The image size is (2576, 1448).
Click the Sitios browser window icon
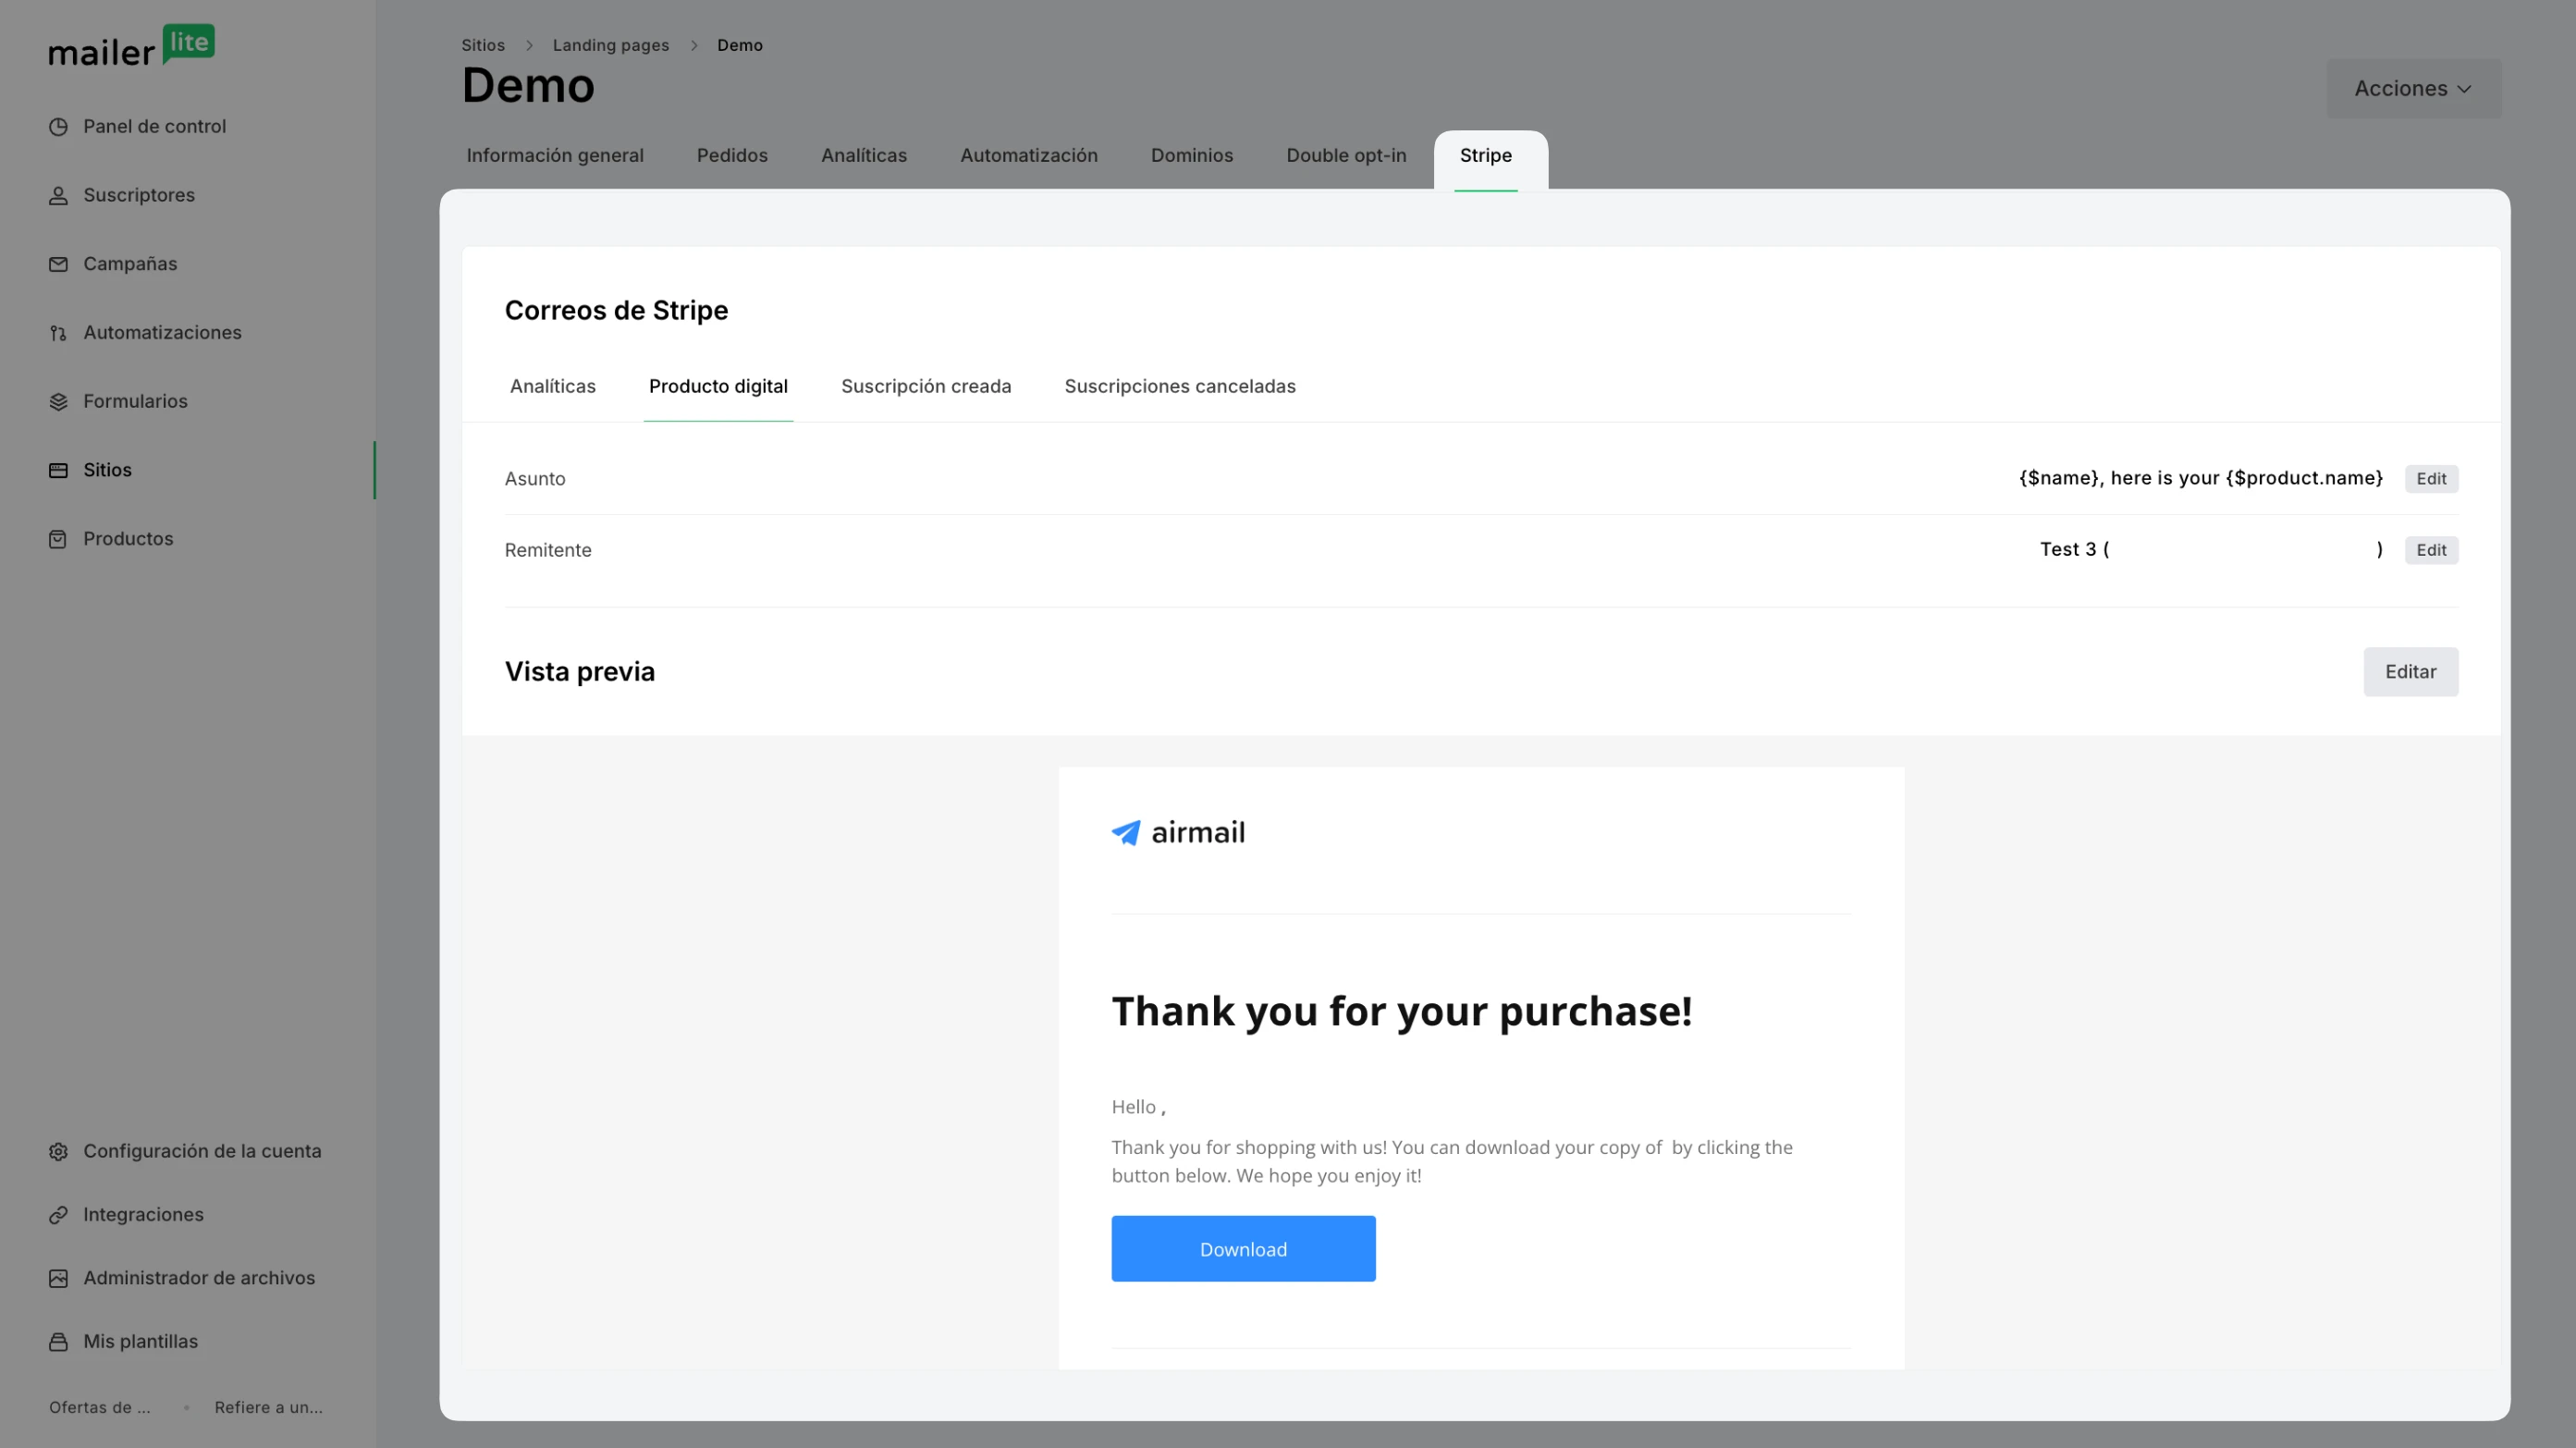click(58, 471)
